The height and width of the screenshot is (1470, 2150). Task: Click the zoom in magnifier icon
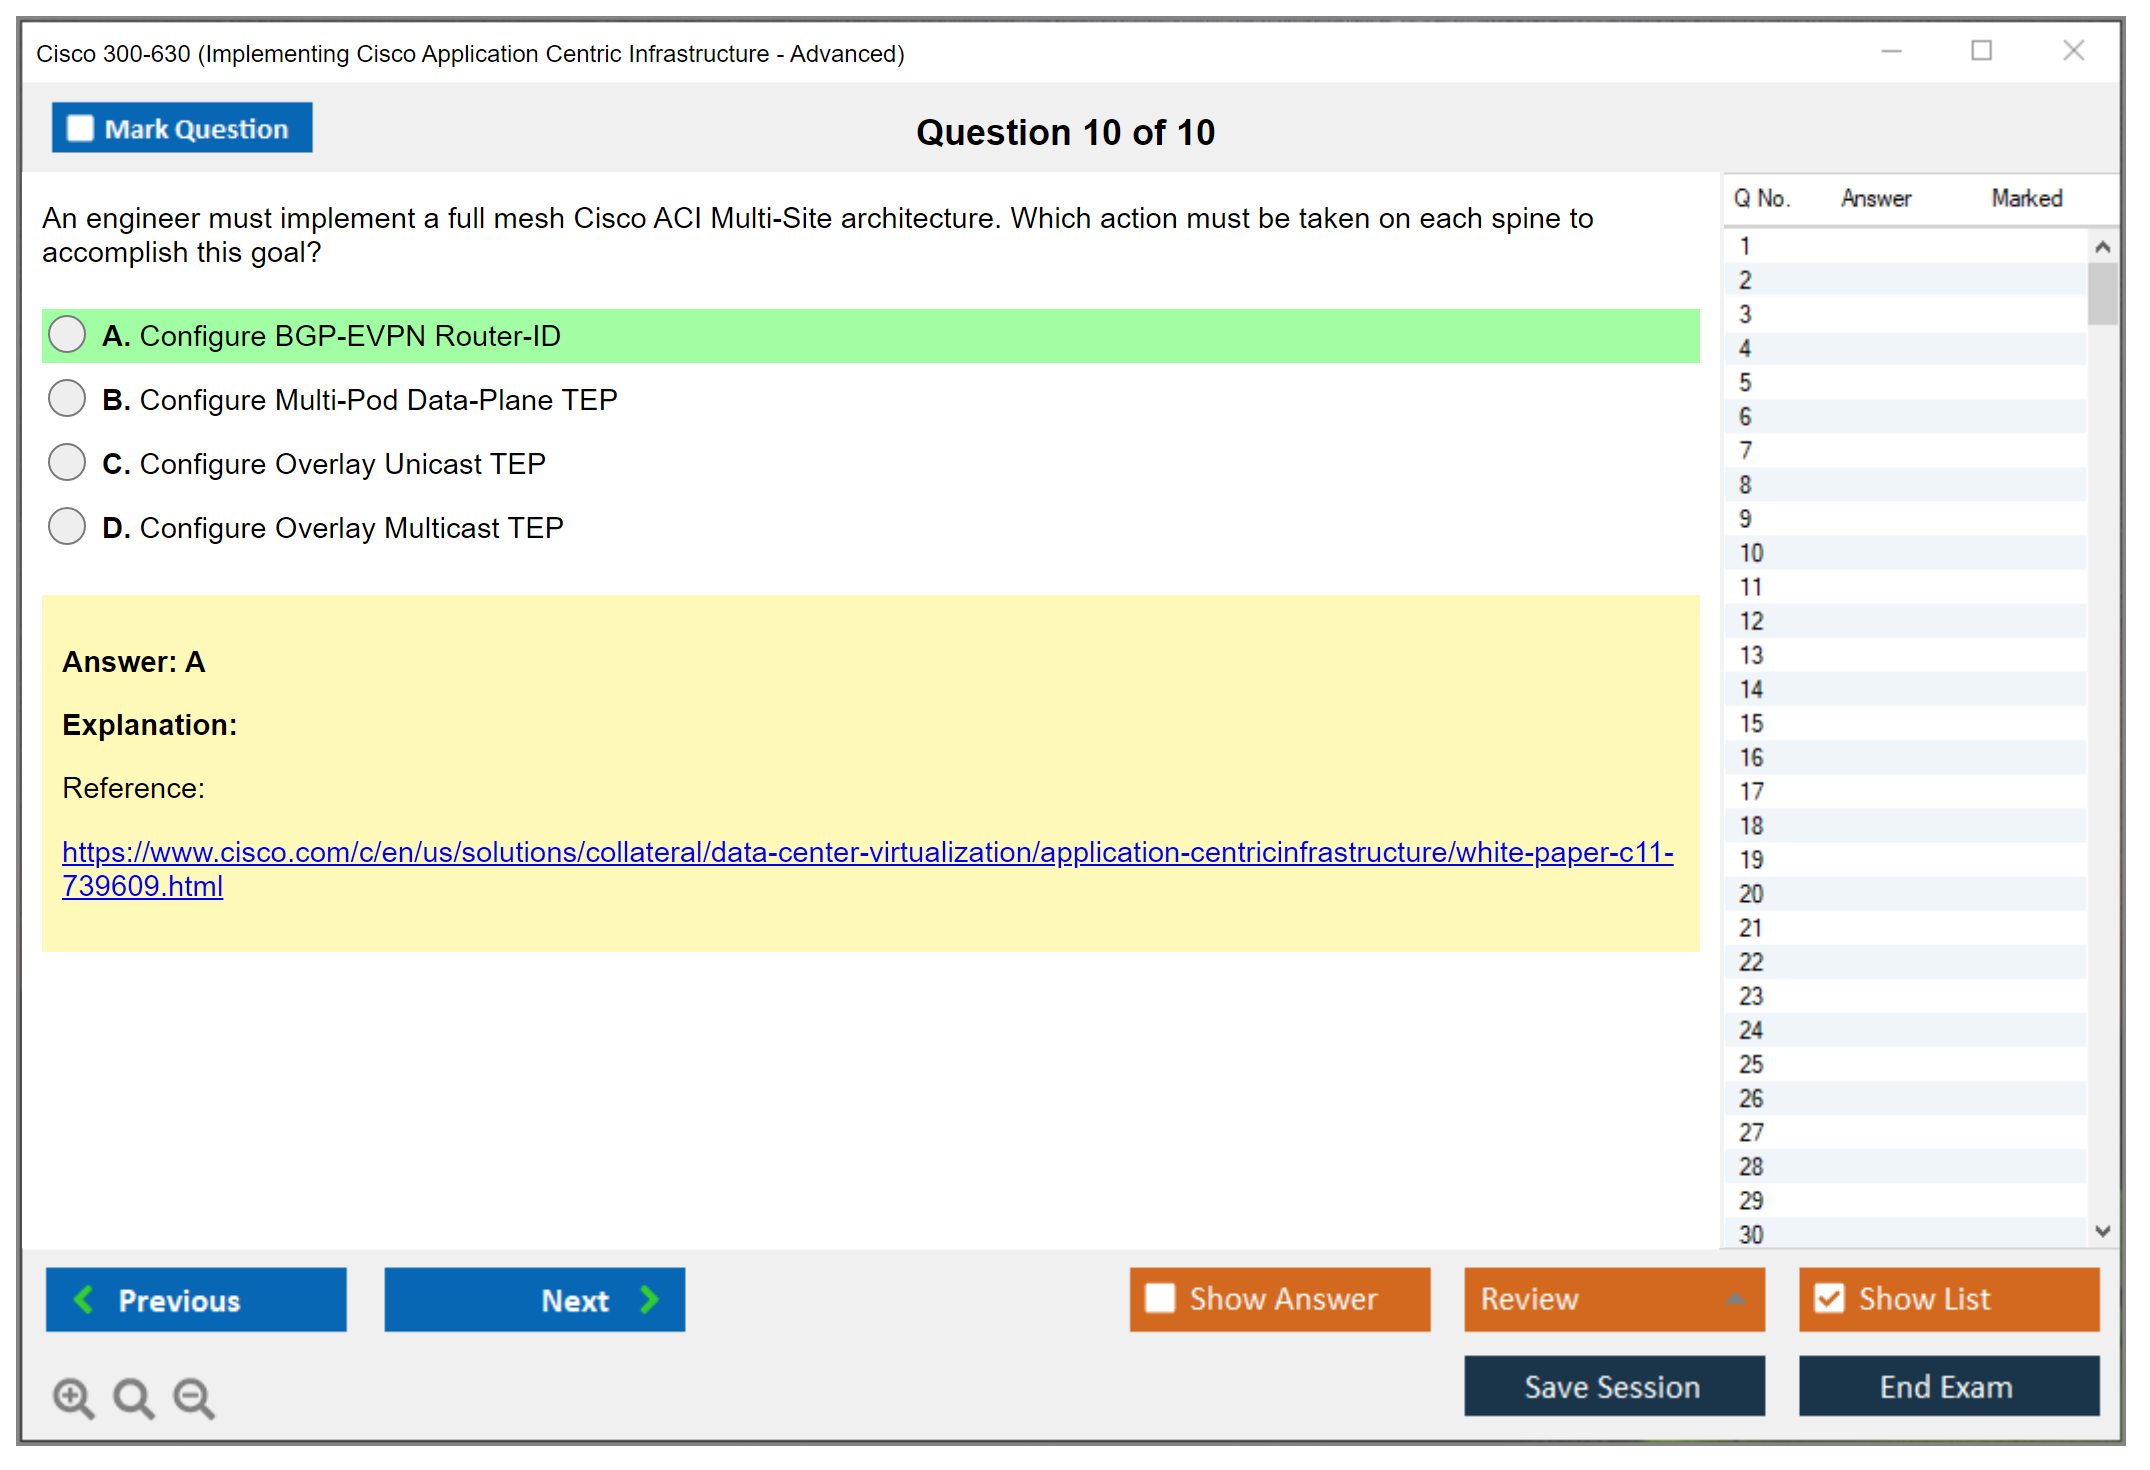coord(73,1397)
